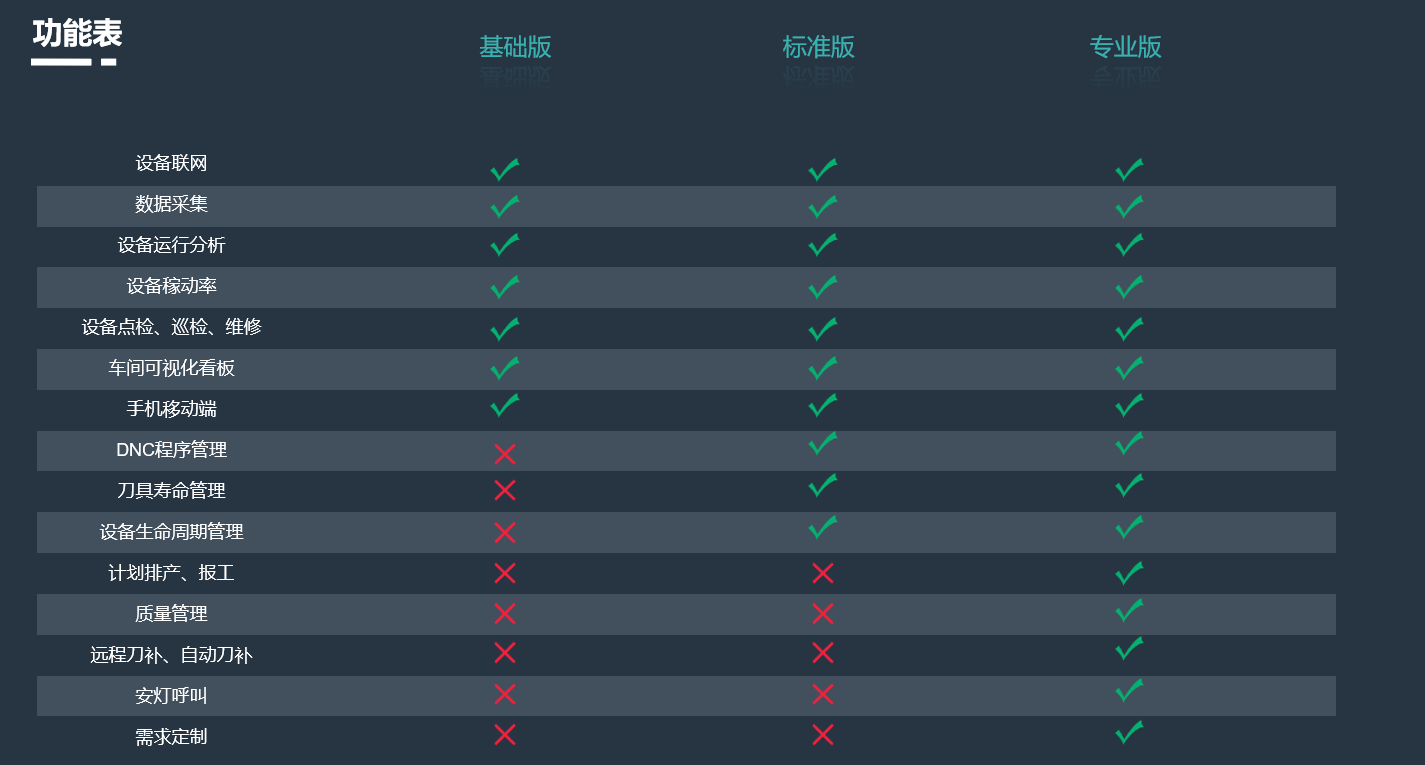Click the 手机移动端 feature label
This screenshot has height=765, width=1425.
(172, 409)
